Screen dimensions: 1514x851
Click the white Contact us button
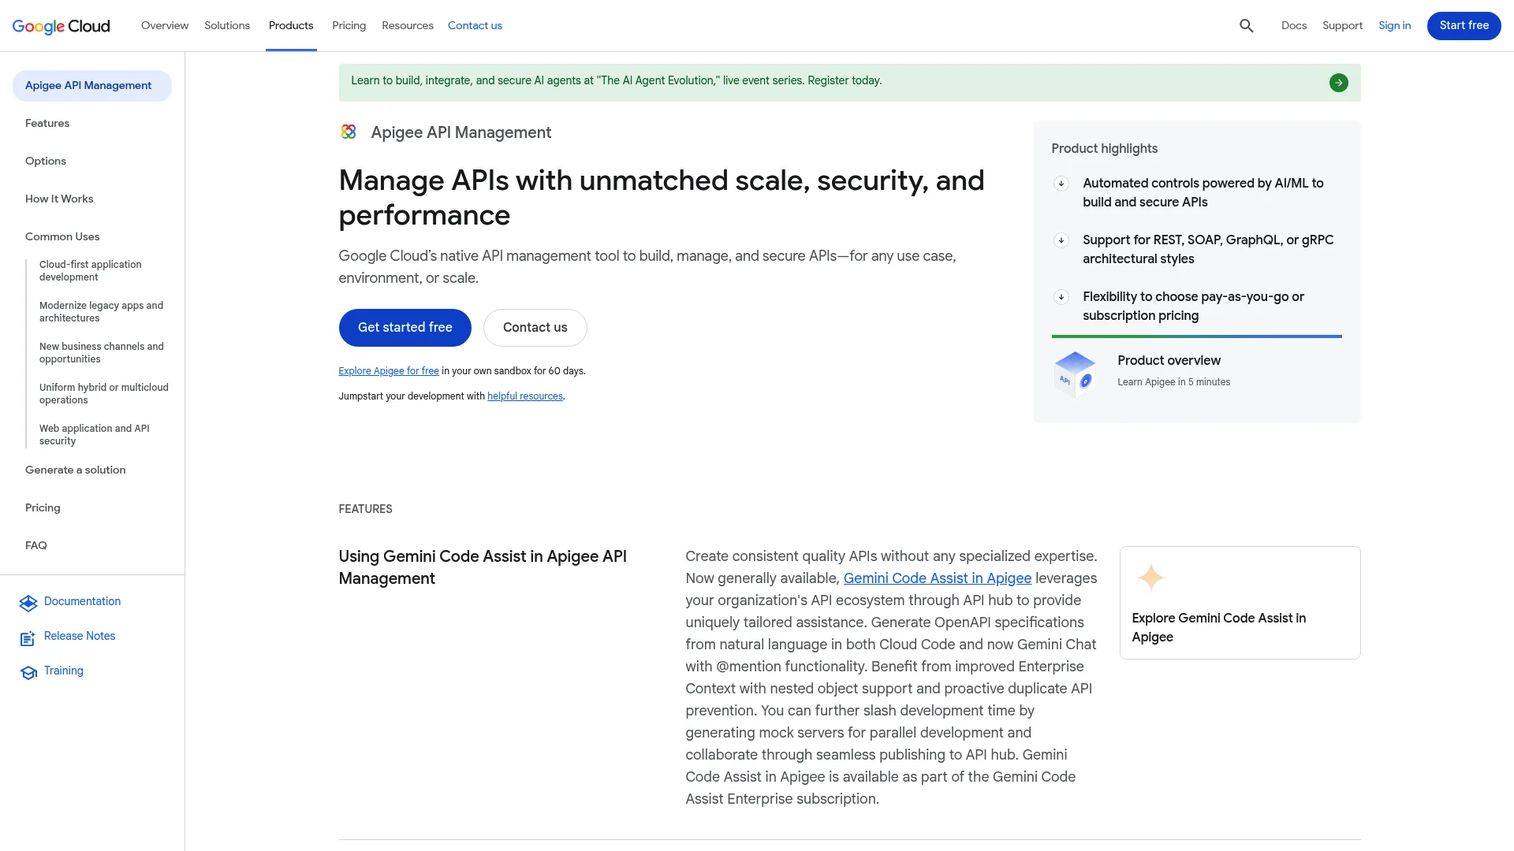[x=535, y=328]
